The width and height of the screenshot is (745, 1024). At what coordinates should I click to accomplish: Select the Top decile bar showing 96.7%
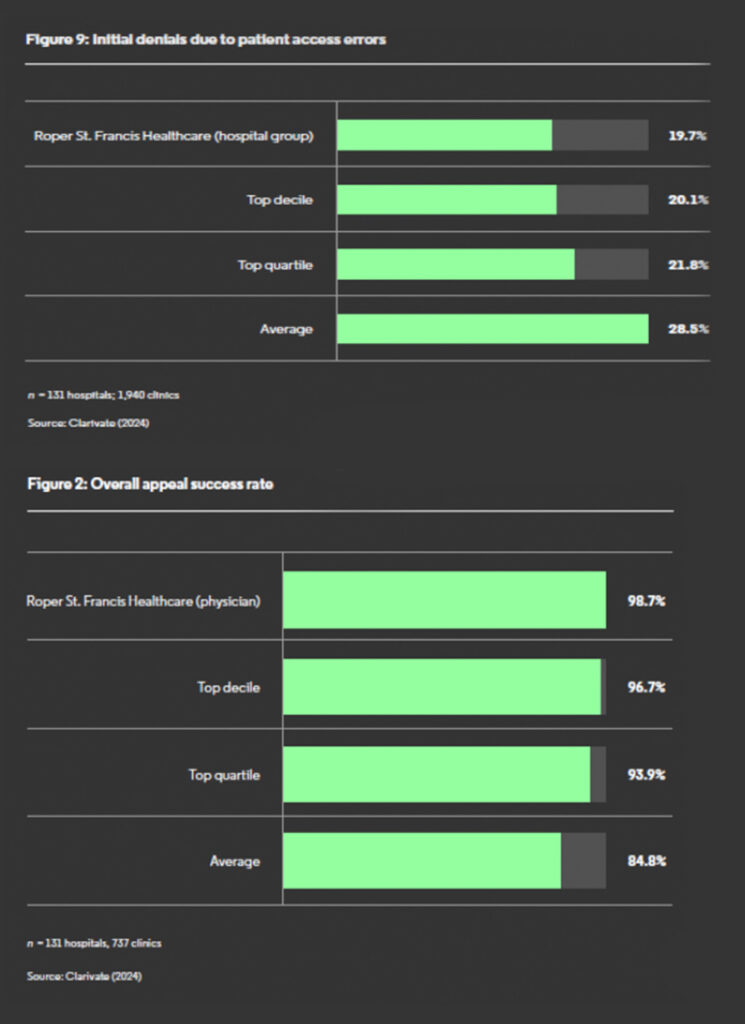click(x=442, y=687)
